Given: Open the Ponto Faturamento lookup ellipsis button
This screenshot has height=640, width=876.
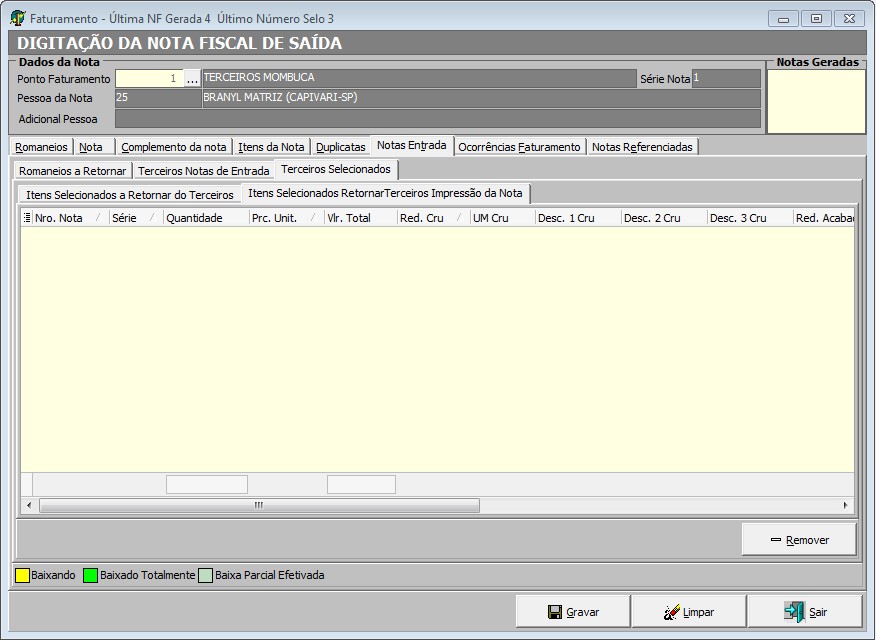Looking at the screenshot, I should click(192, 79).
